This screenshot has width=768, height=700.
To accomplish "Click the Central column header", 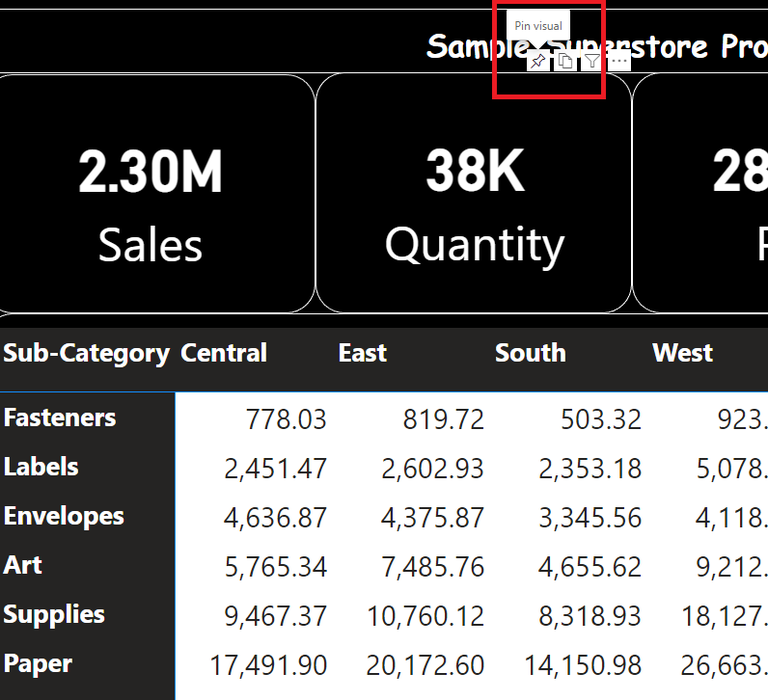I will 223,353.
